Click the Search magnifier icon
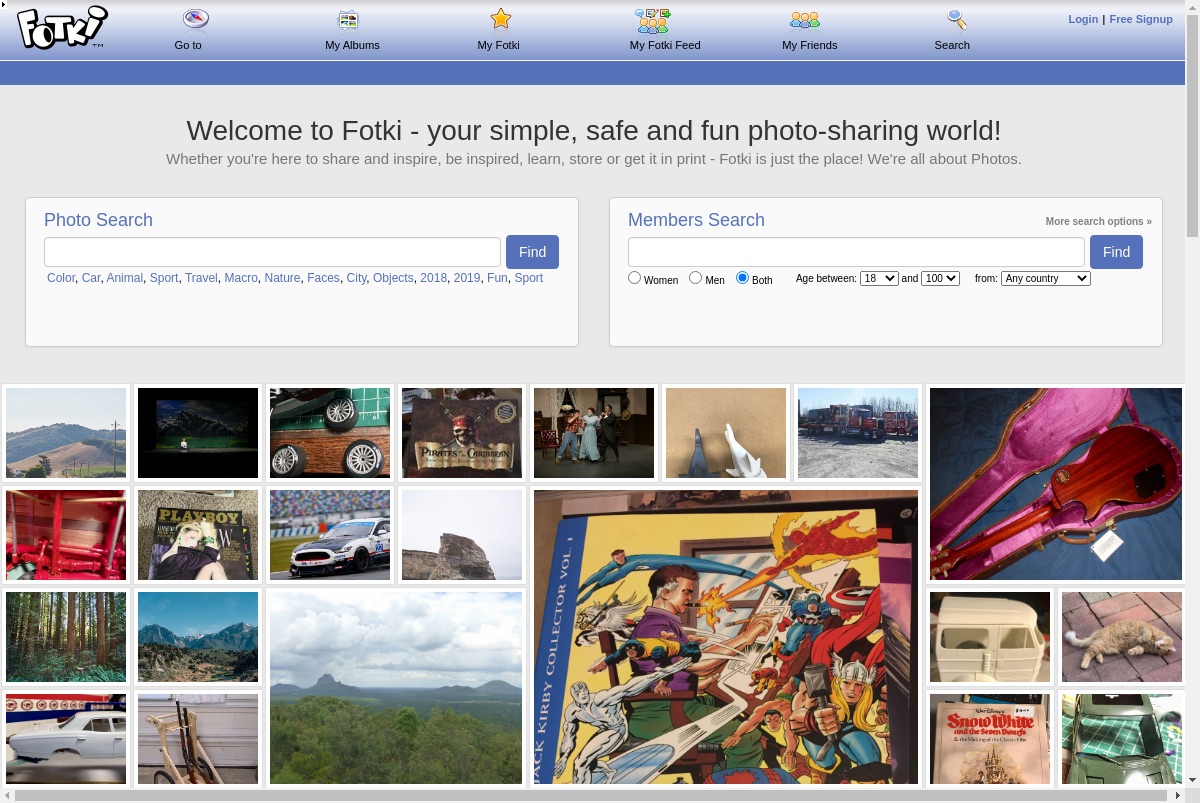Screen dimensions: 1200x803 957,19
